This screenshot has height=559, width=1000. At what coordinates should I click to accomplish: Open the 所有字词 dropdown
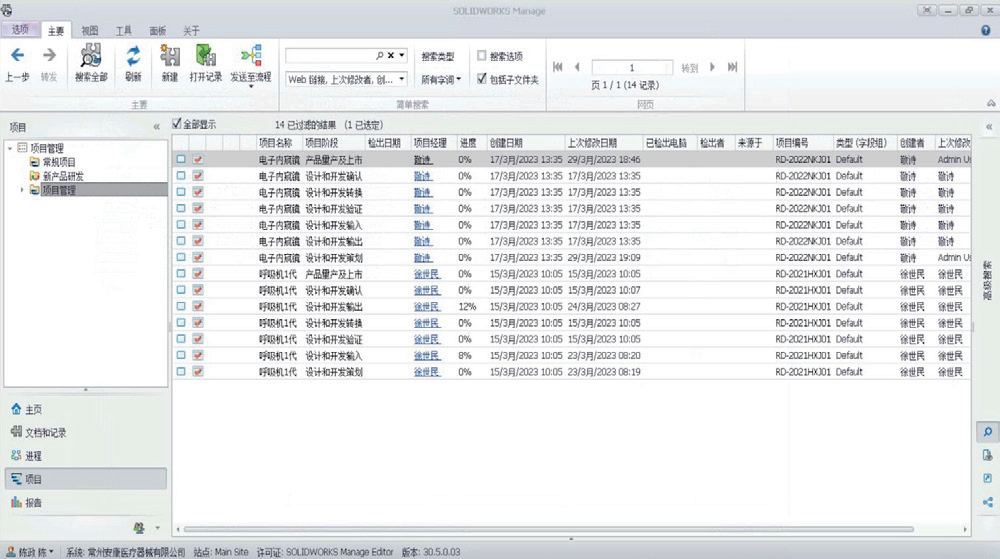441,78
